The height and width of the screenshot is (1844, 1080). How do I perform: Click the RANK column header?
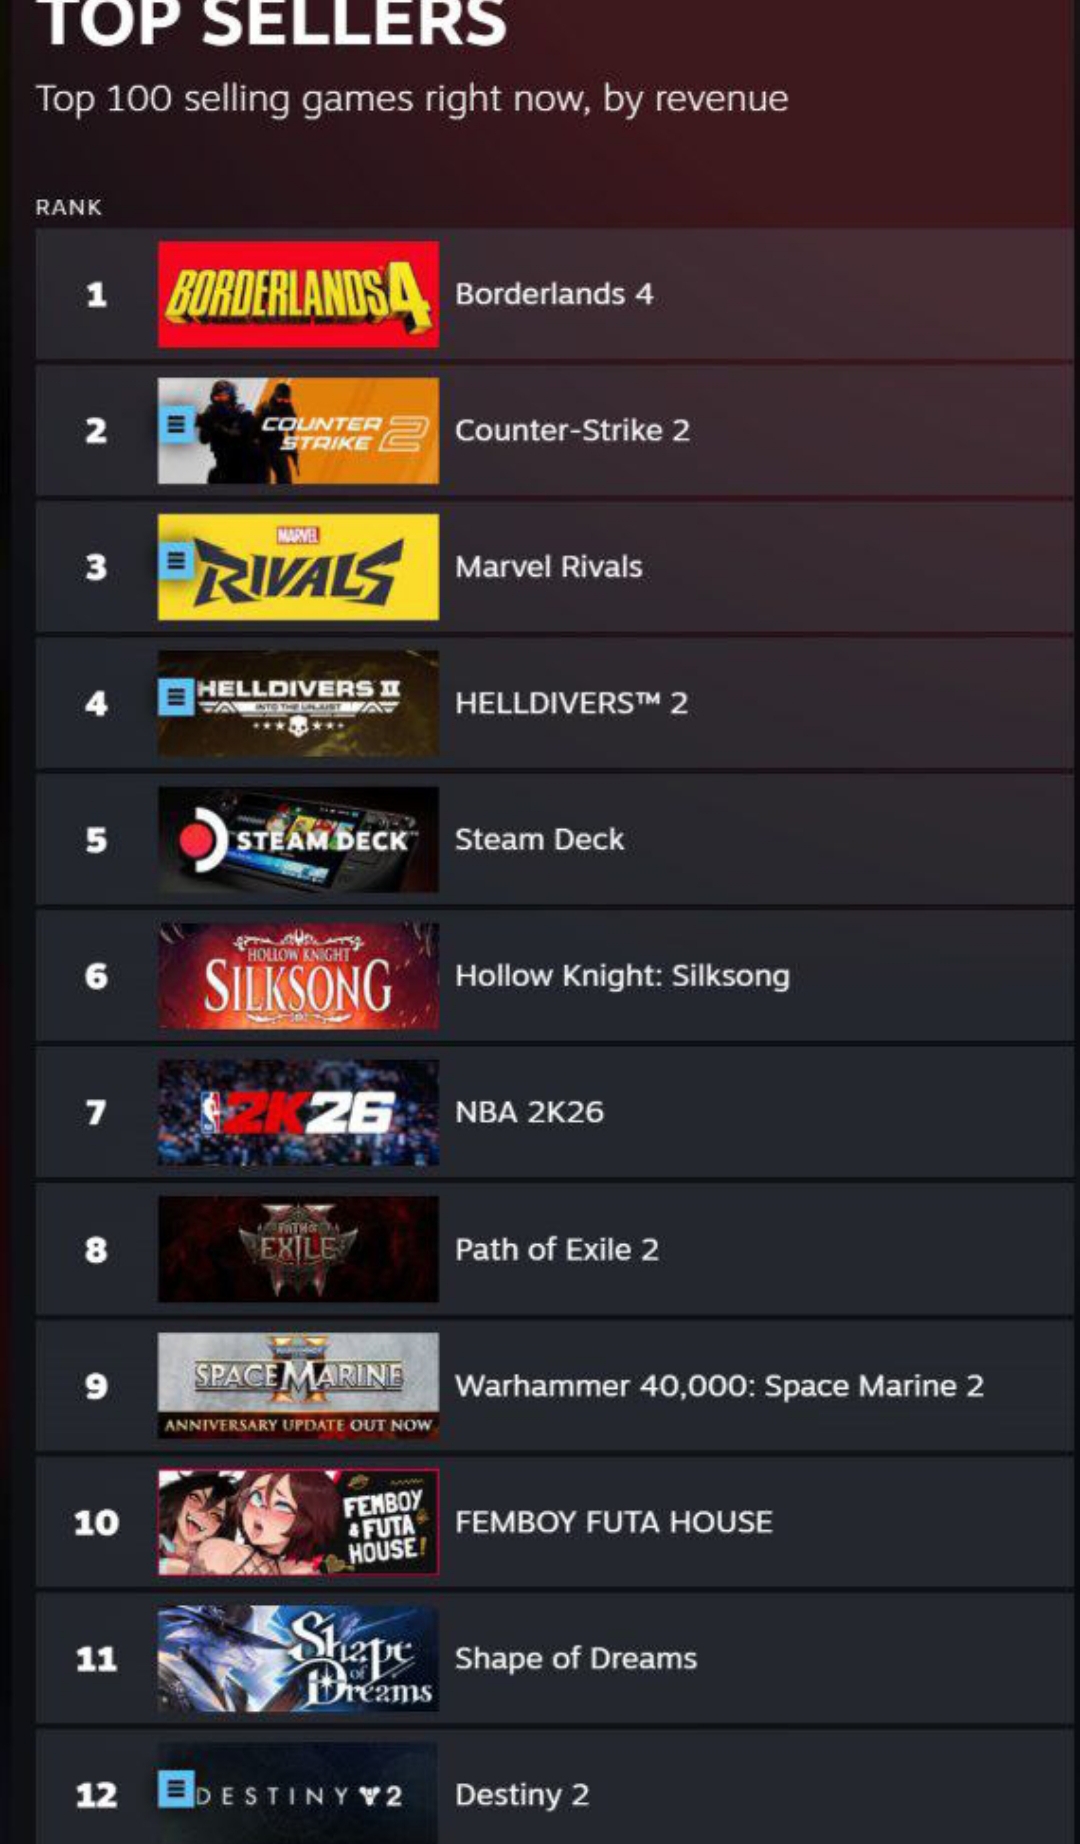(x=69, y=207)
